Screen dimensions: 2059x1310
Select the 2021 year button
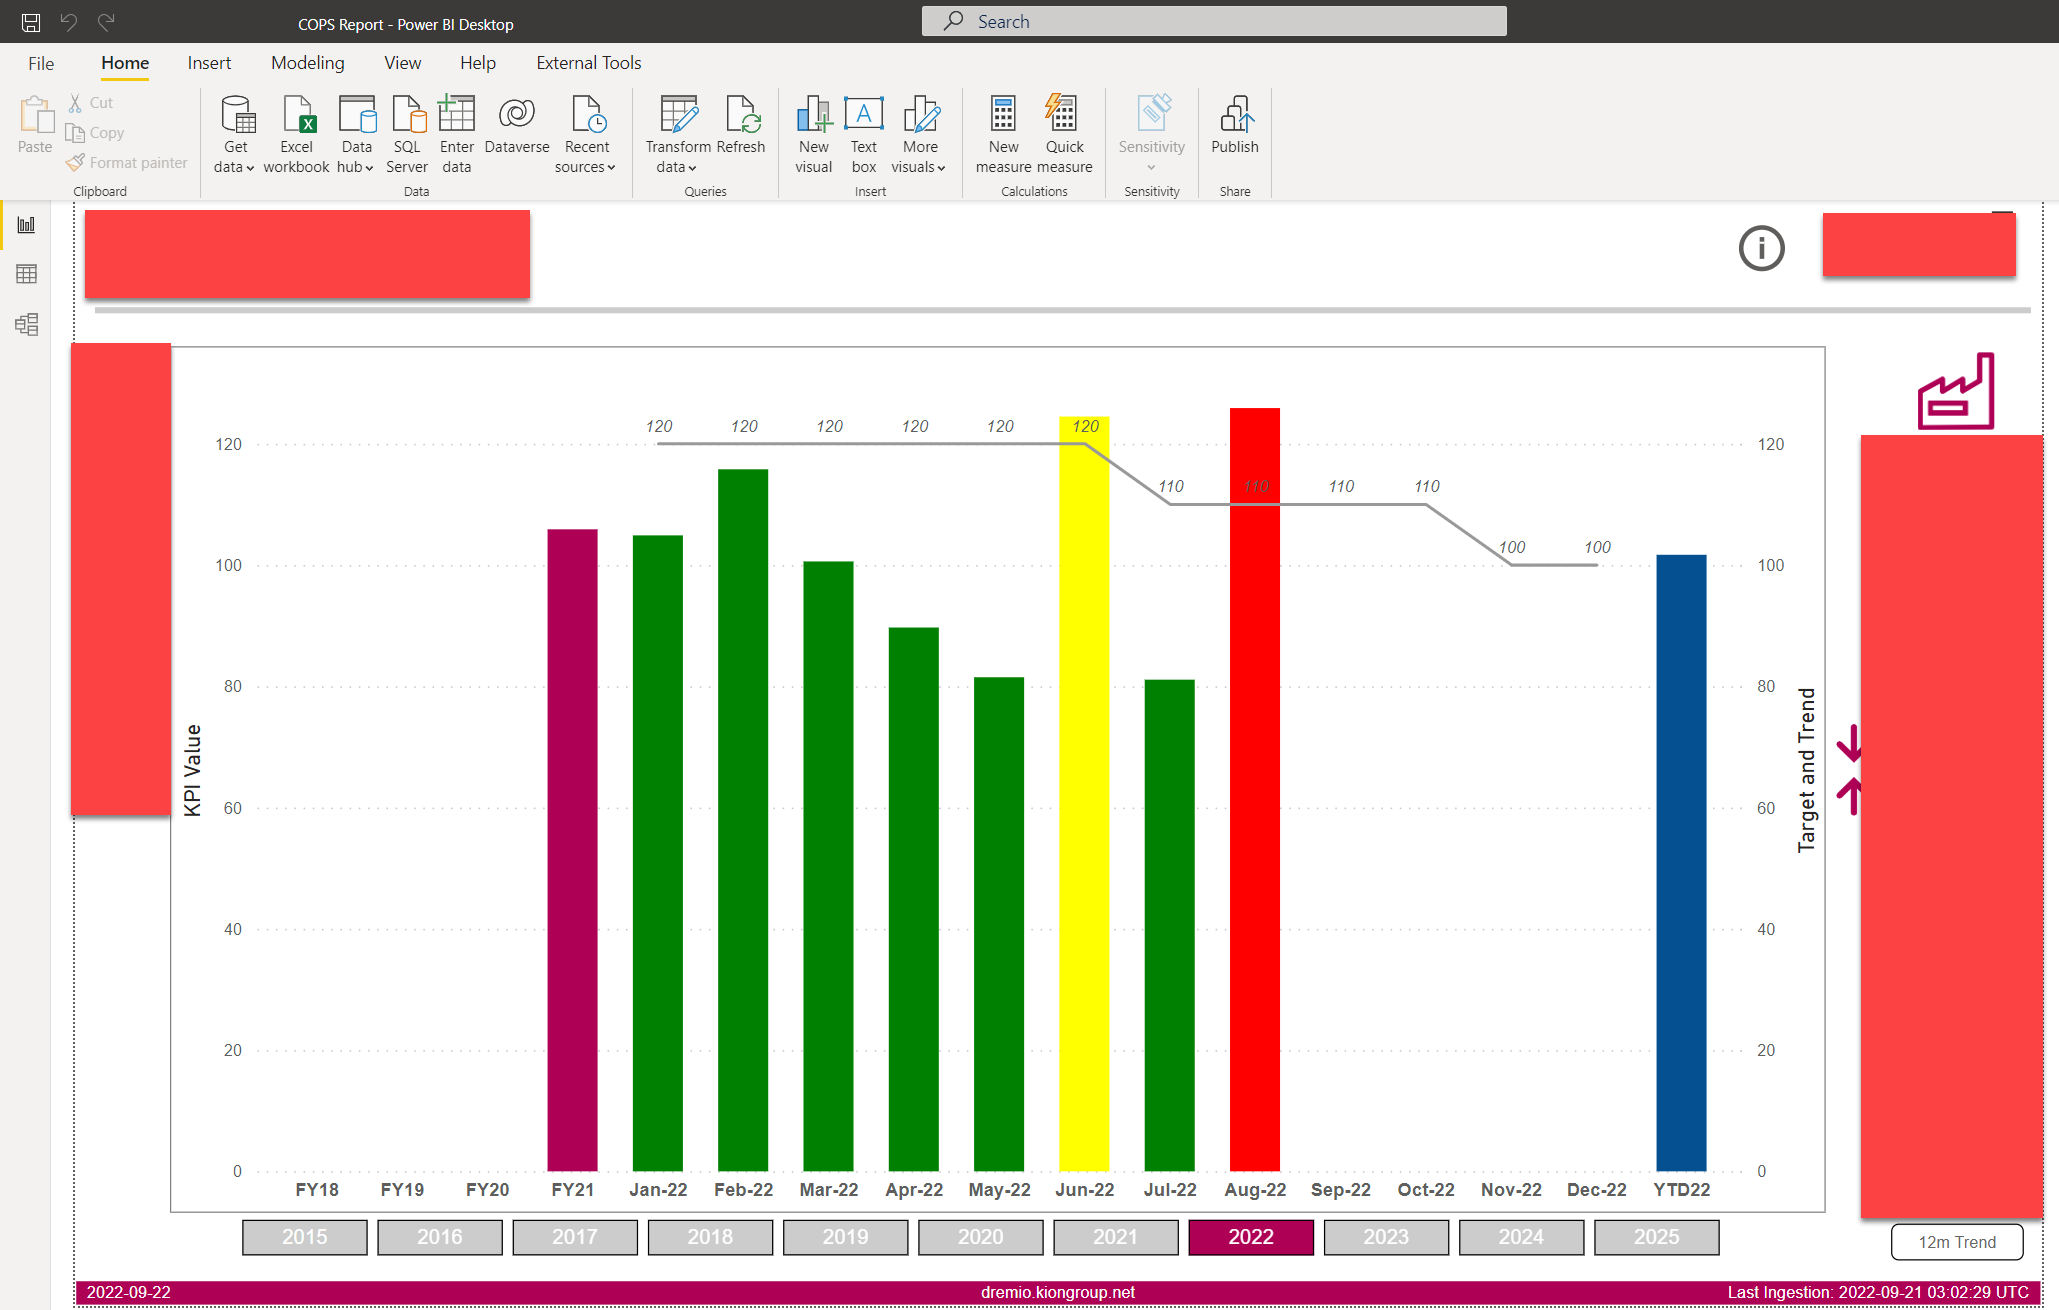tap(1116, 1237)
